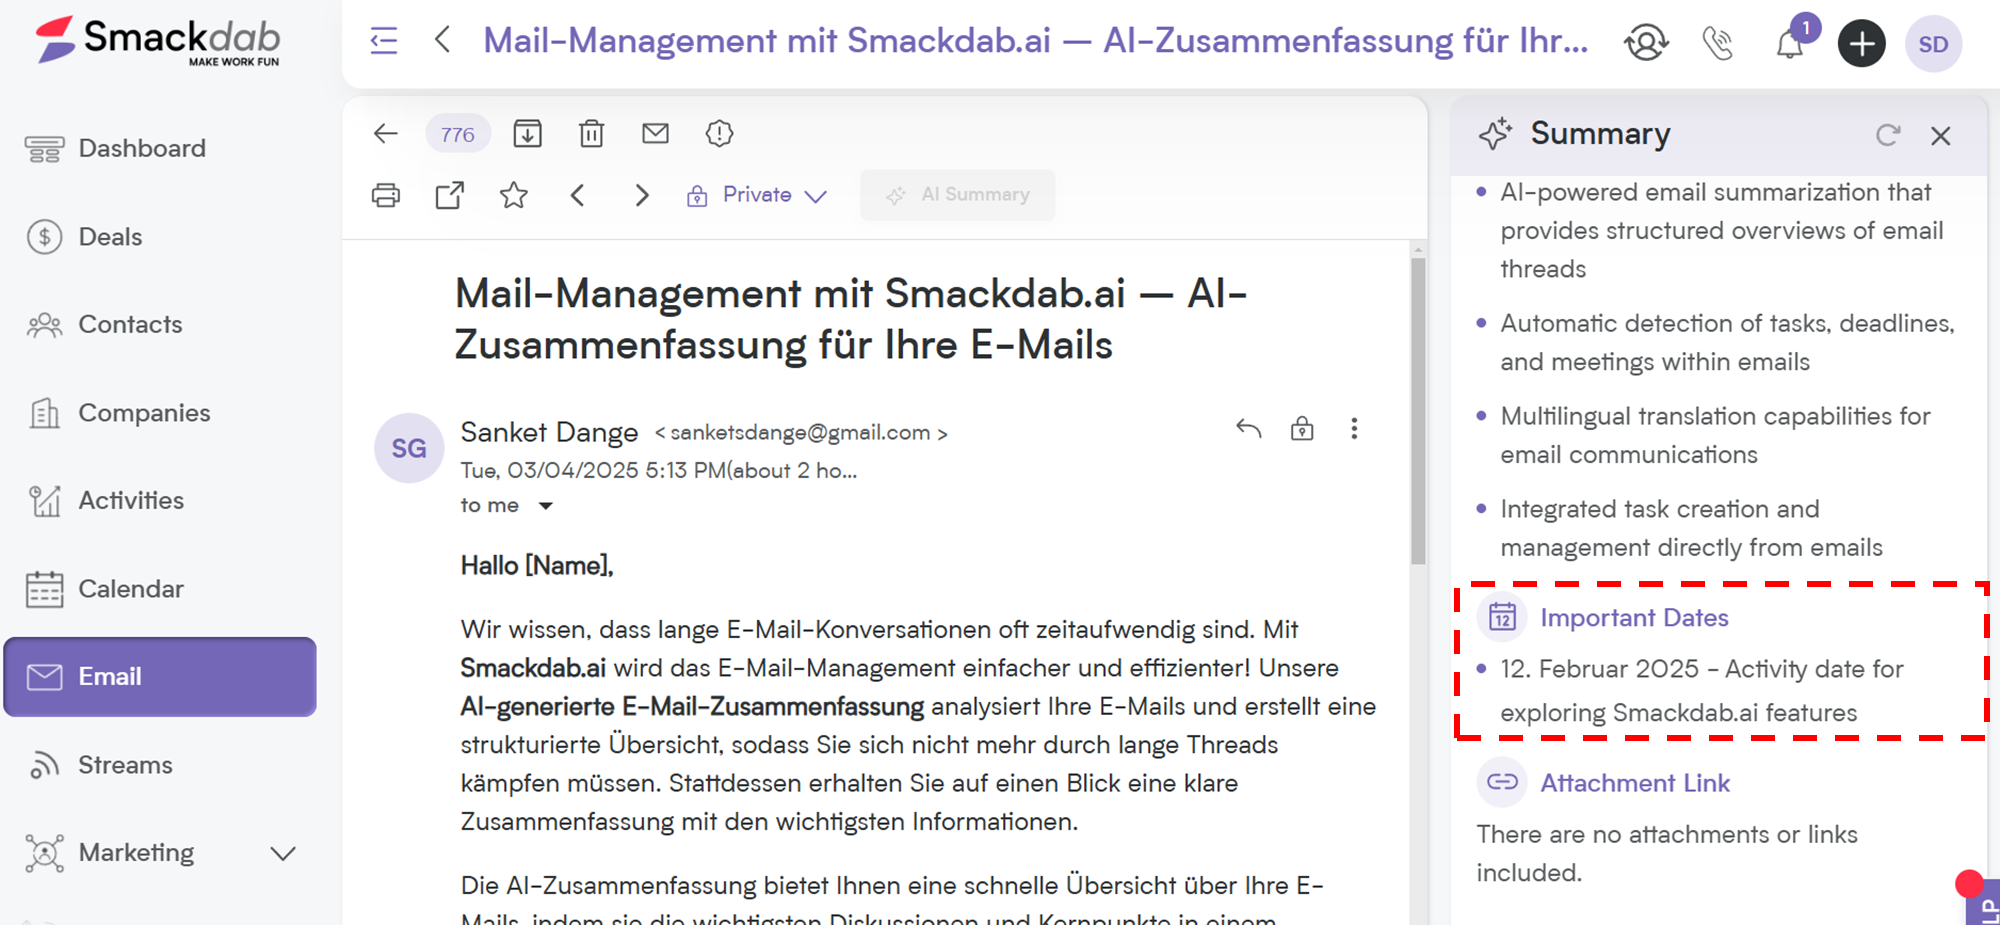Return to inbox with back arrow
Screen dimensions: 2000x925
point(386,133)
